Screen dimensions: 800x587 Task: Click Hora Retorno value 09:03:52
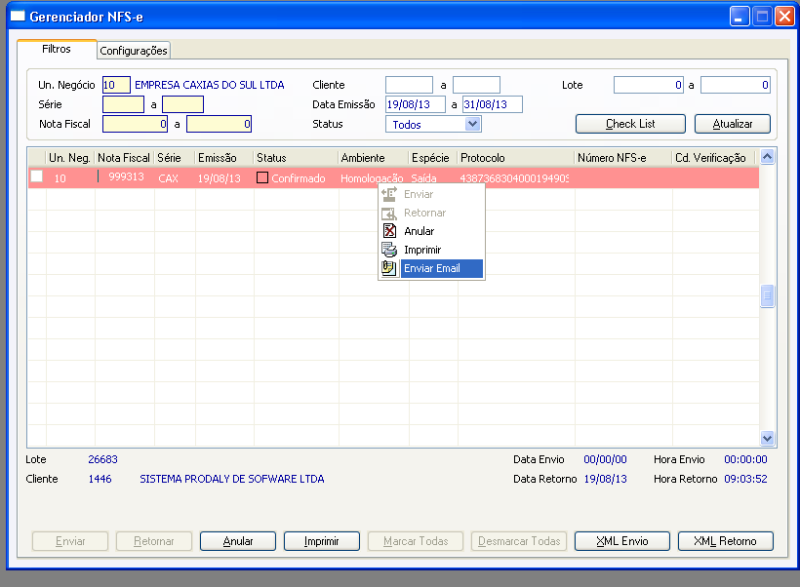pos(745,479)
